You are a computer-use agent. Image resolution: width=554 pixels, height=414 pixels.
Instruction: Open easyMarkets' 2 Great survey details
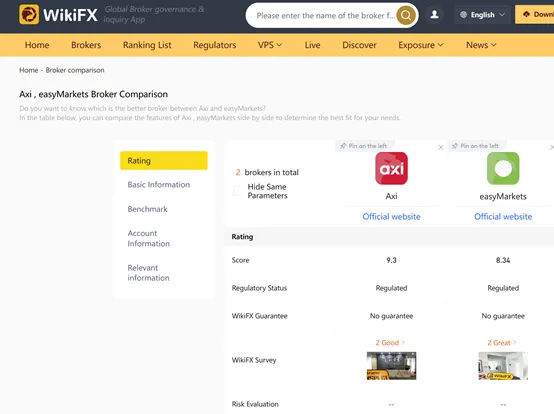tap(502, 343)
